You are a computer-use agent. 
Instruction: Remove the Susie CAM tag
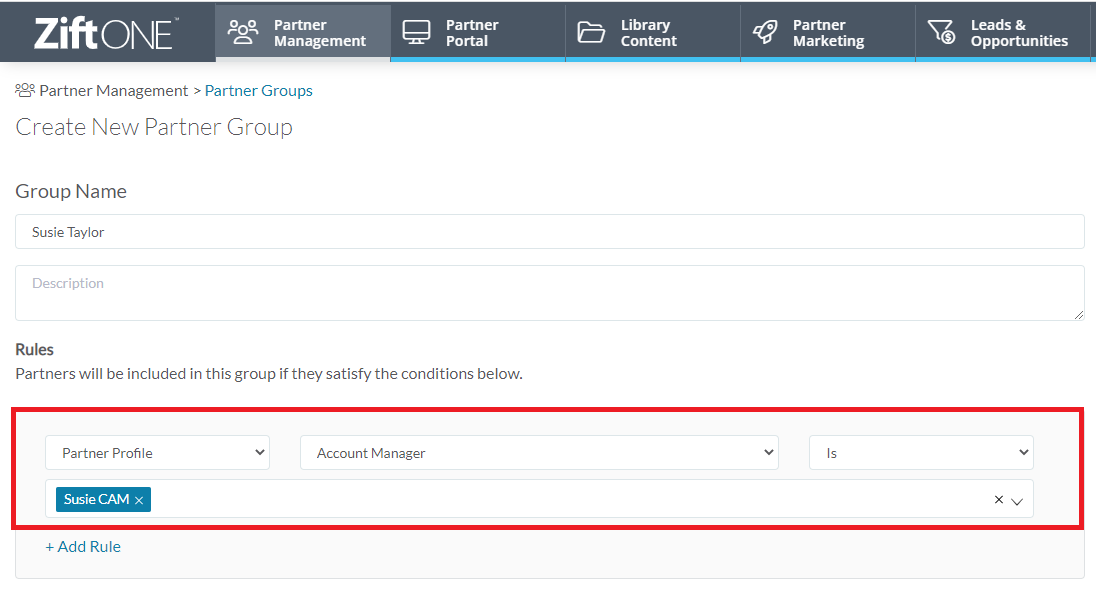click(139, 500)
